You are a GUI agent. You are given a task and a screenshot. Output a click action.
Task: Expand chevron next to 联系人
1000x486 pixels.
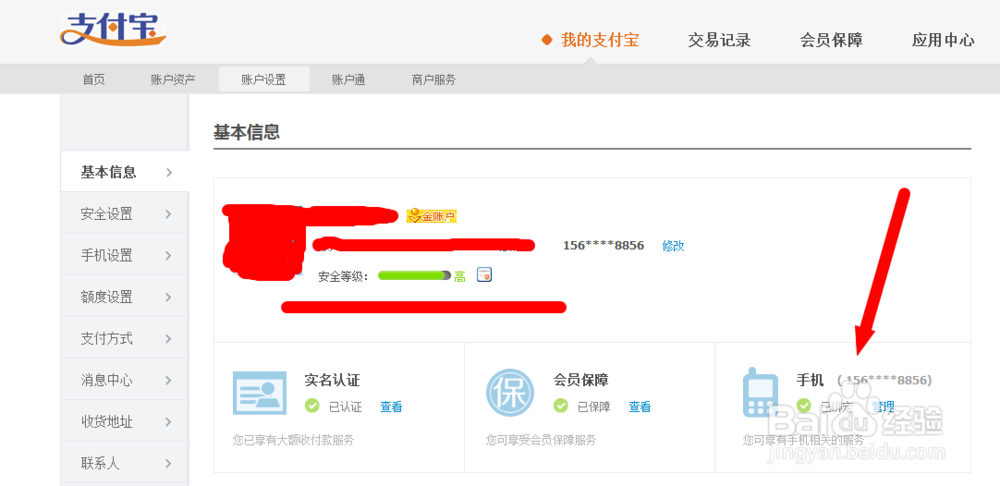pos(169,464)
